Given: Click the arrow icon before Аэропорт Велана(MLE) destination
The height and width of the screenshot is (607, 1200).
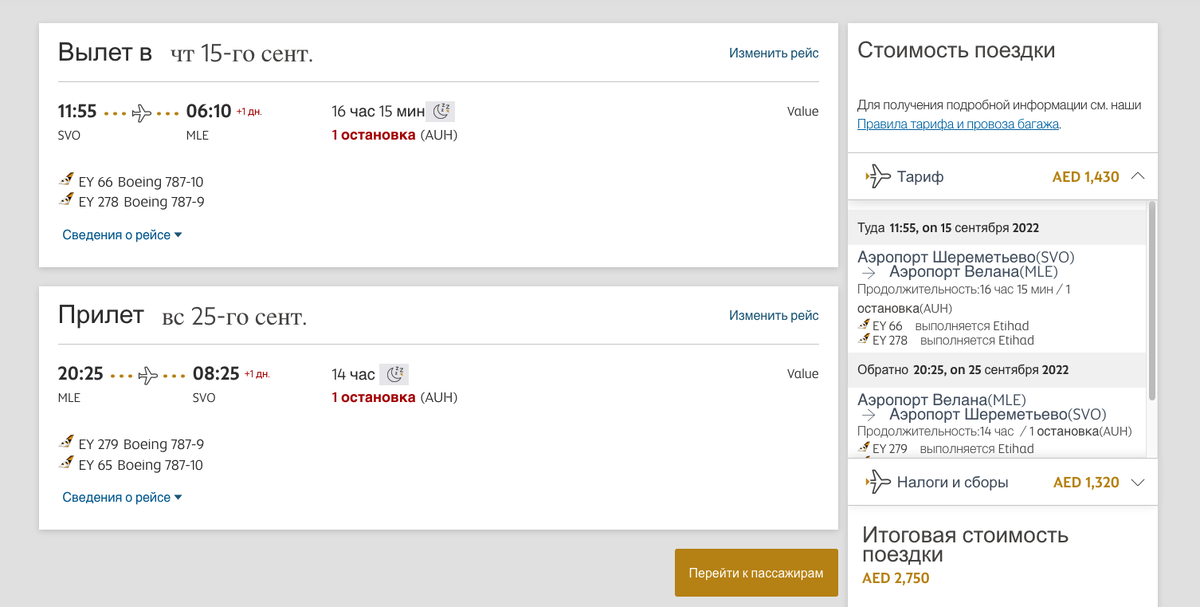Looking at the screenshot, I should tap(868, 272).
